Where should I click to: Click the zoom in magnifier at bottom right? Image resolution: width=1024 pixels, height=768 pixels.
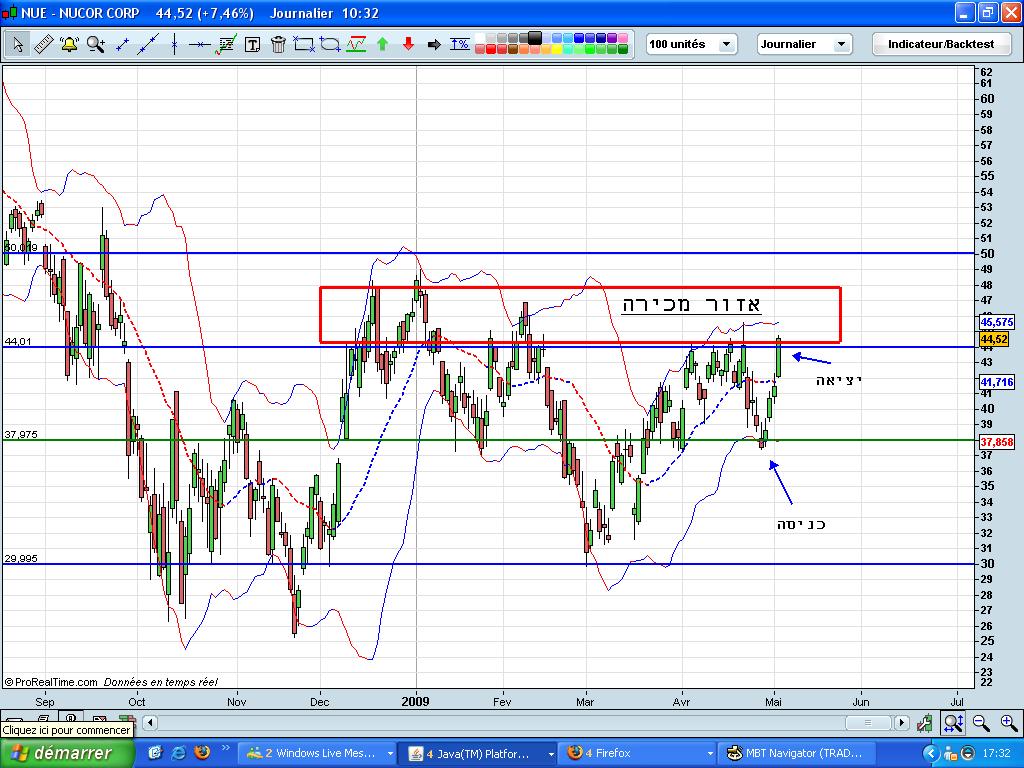point(1010,723)
